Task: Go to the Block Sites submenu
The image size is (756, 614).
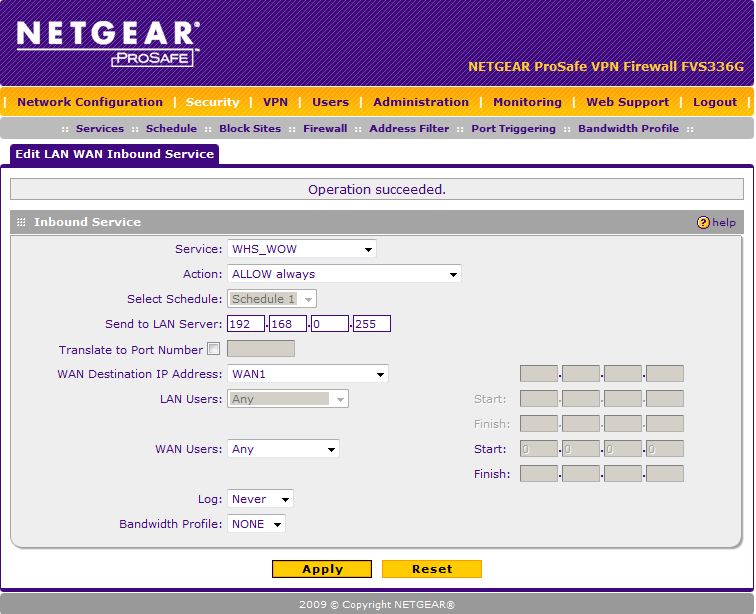Action: tap(250, 128)
